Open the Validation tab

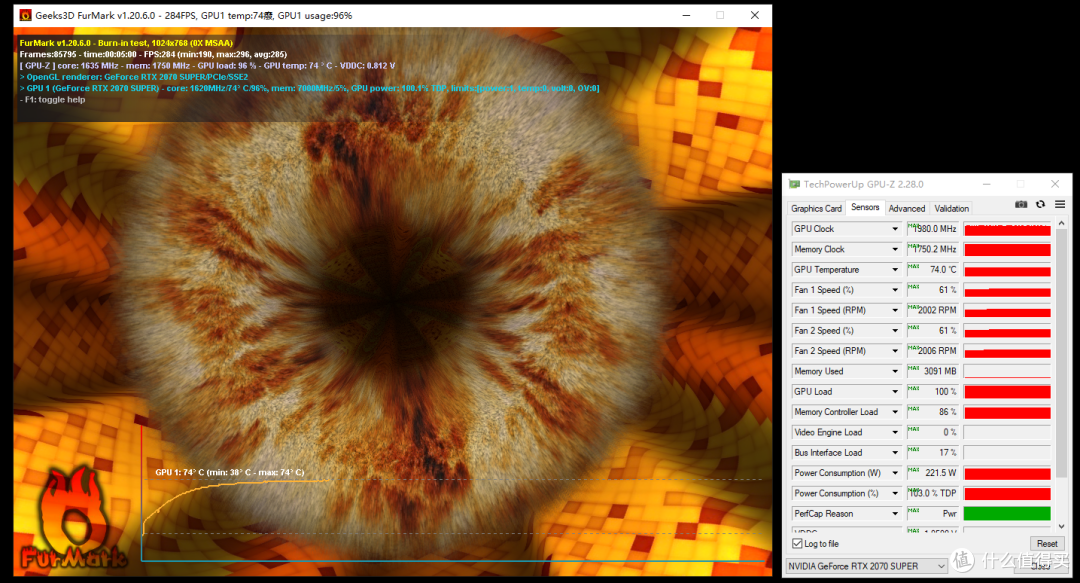pos(951,208)
